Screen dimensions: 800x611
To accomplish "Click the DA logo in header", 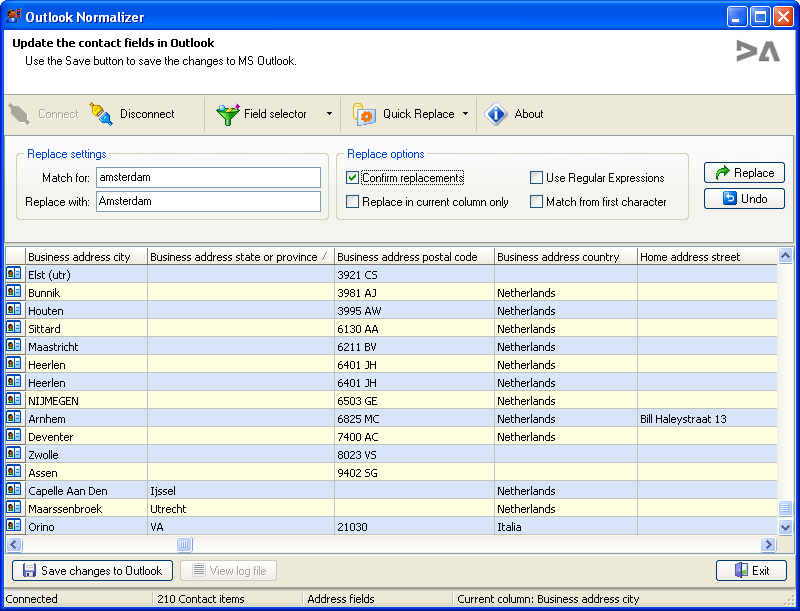I will click(757, 52).
